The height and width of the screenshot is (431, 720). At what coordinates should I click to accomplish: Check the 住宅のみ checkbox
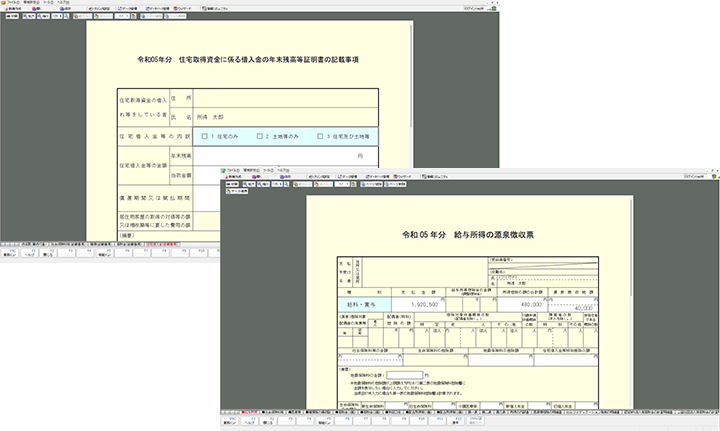pos(205,135)
